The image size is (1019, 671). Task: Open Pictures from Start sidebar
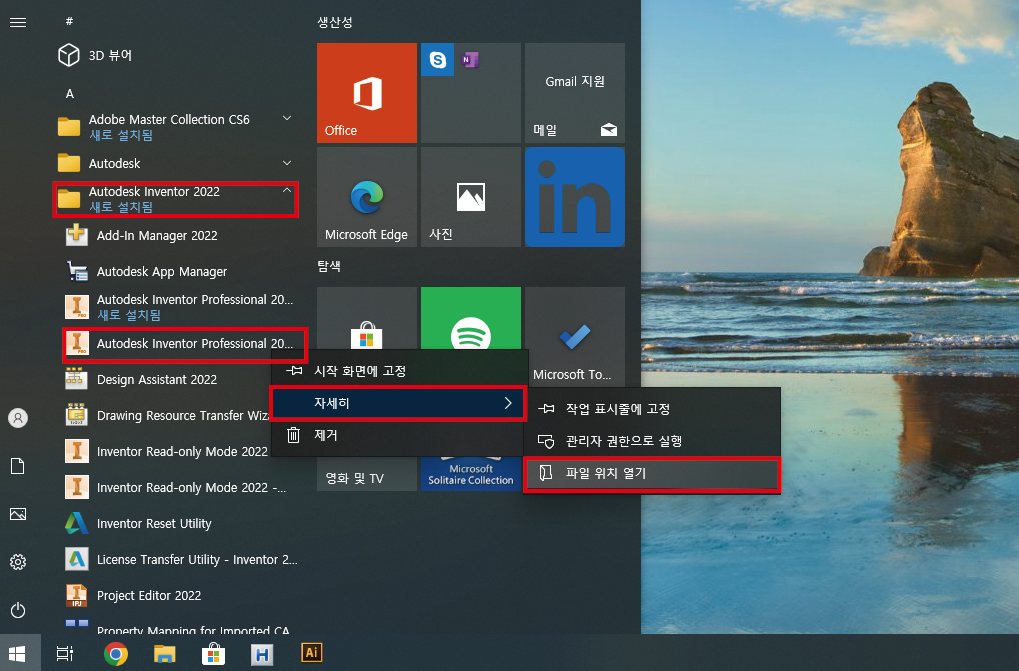coord(18,514)
